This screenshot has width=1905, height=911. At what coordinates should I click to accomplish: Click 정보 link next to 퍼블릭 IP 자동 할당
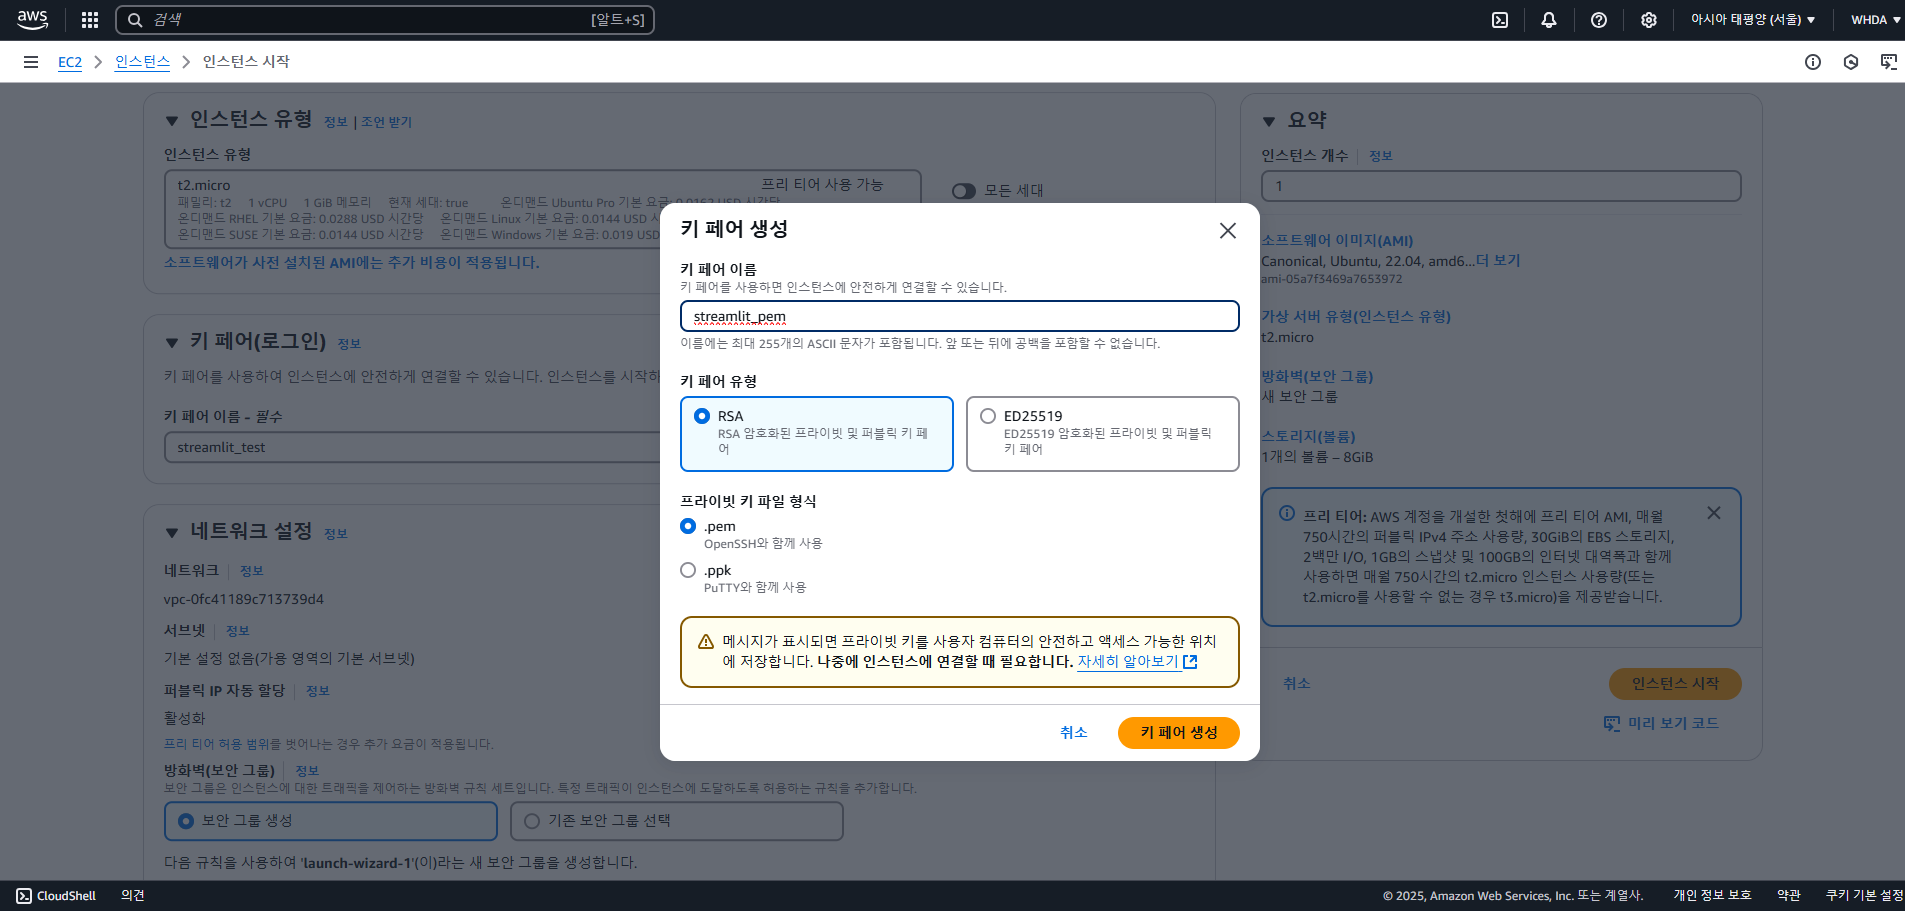[317, 691]
